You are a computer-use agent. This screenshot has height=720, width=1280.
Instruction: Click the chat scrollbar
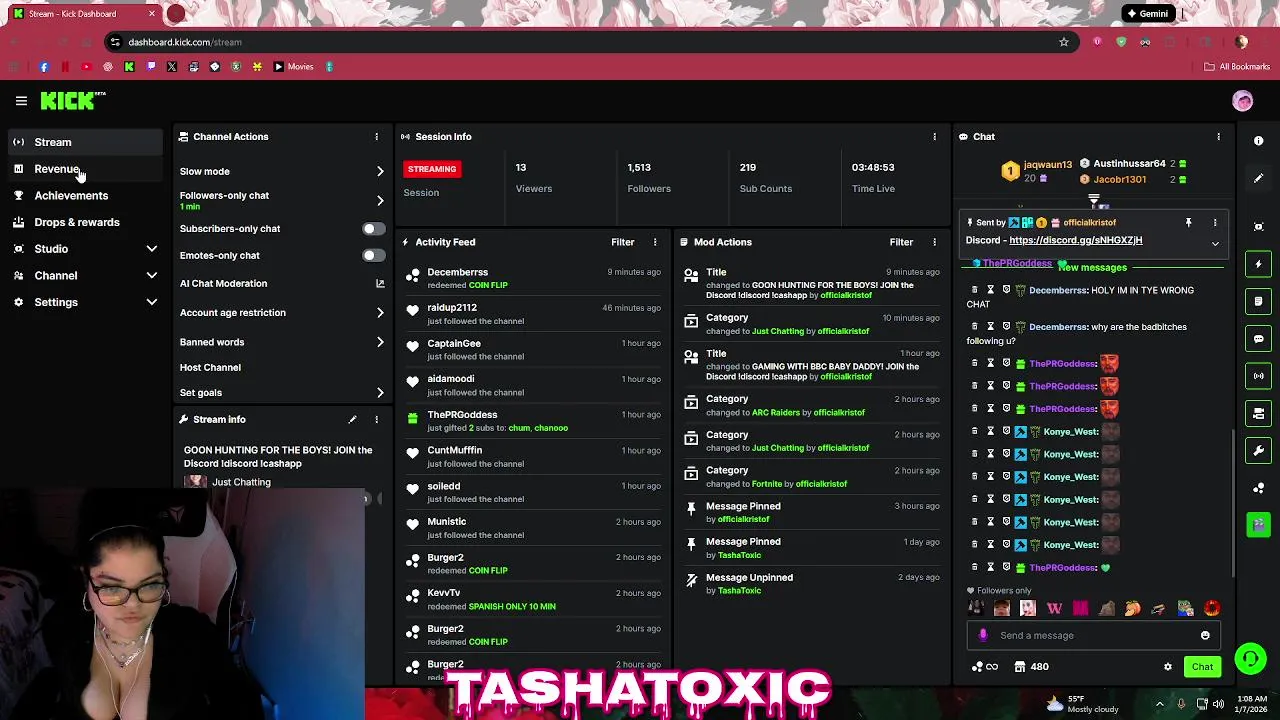tap(1232, 503)
